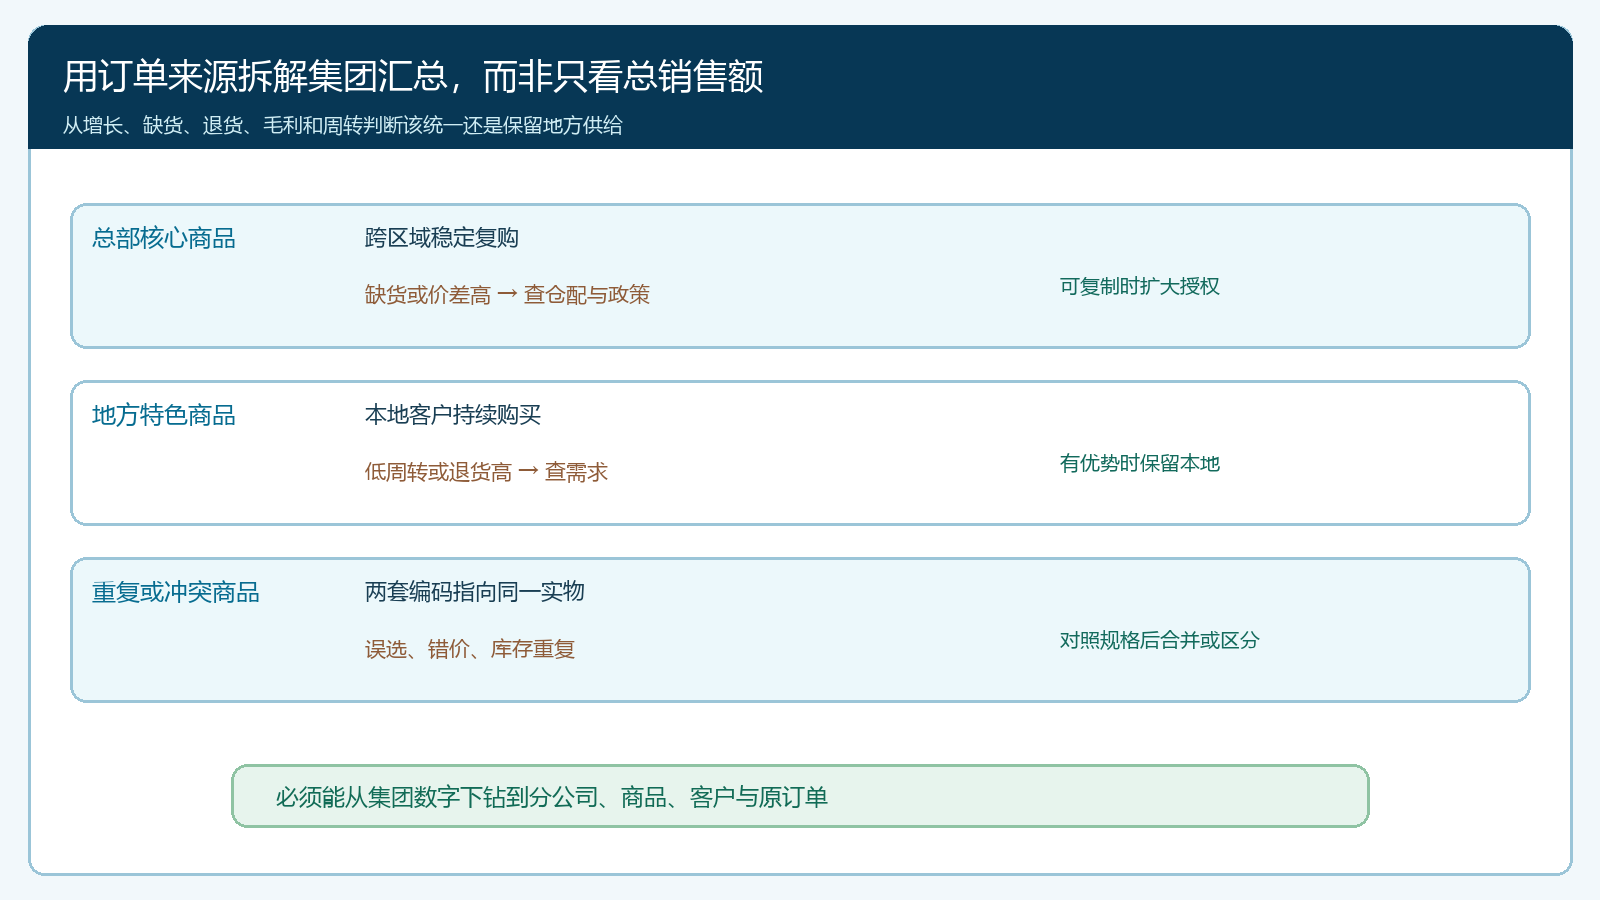Select the text 两套编码指向同一实物

(475, 592)
